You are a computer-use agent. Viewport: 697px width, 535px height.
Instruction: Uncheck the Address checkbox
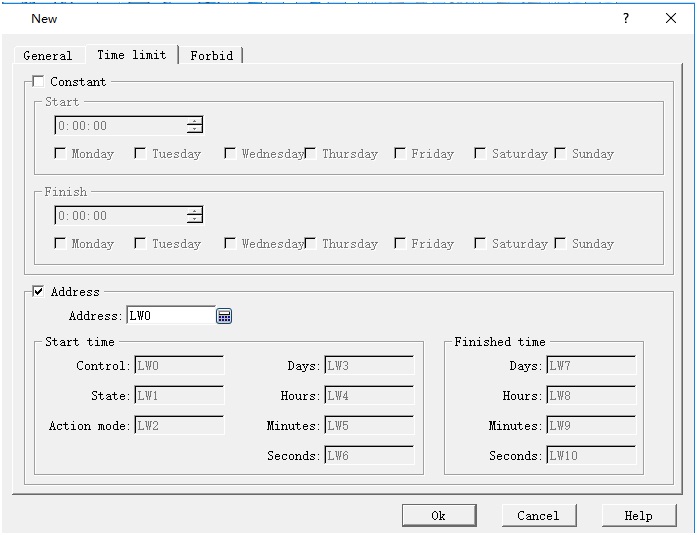click(x=39, y=292)
